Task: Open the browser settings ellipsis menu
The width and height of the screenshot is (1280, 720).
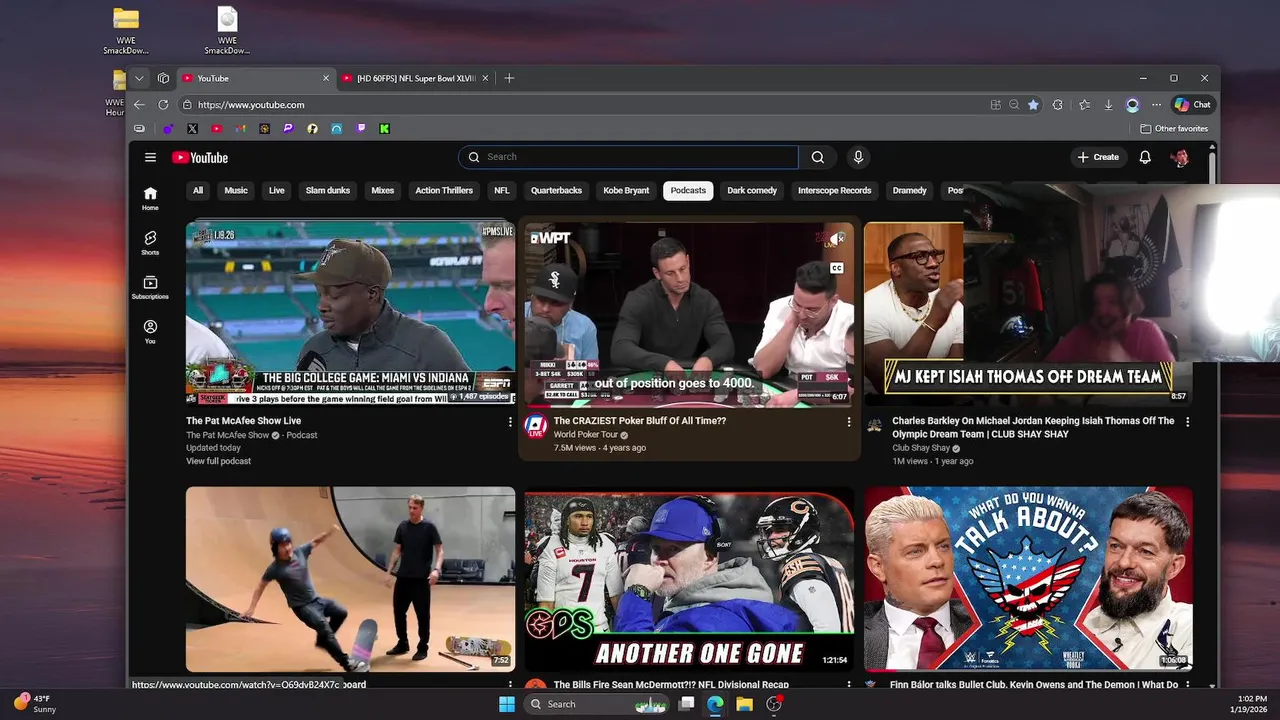Action: [x=1156, y=104]
